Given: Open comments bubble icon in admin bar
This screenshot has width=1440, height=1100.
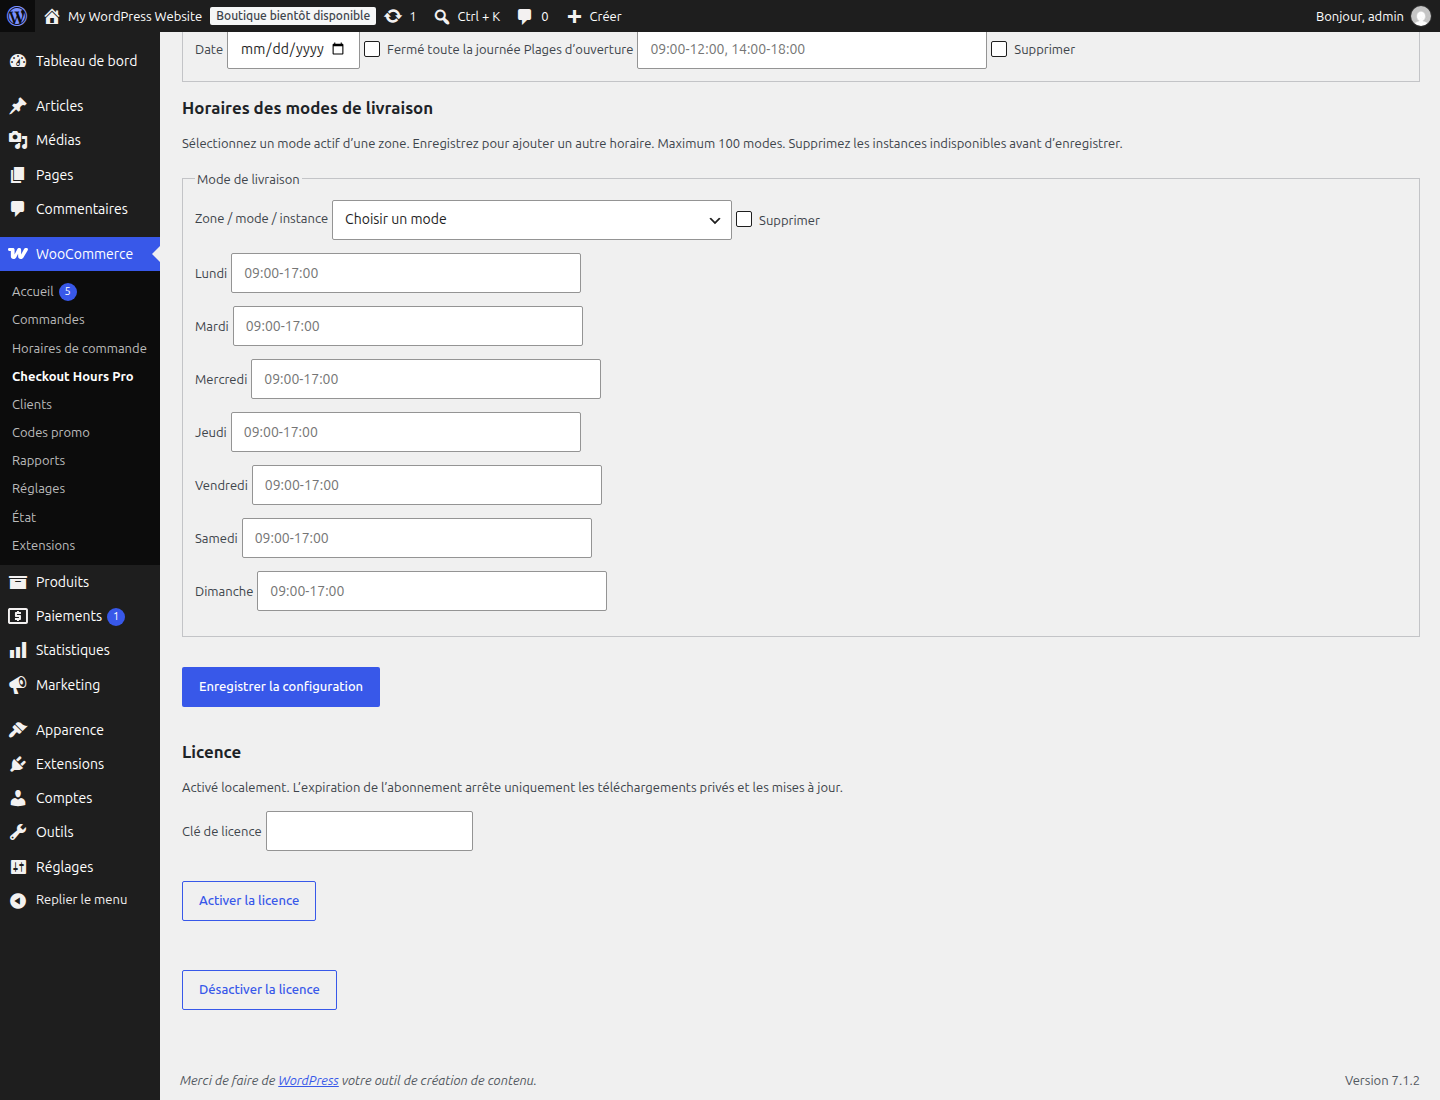Looking at the screenshot, I should tap(525, 16).
